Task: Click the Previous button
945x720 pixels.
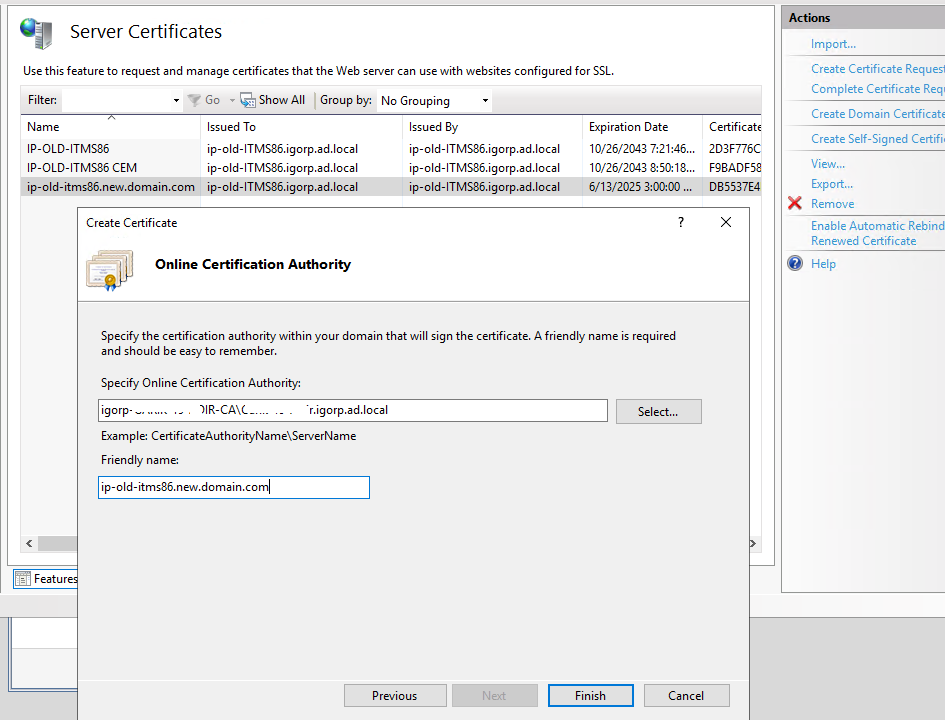Action: point(395,695)
